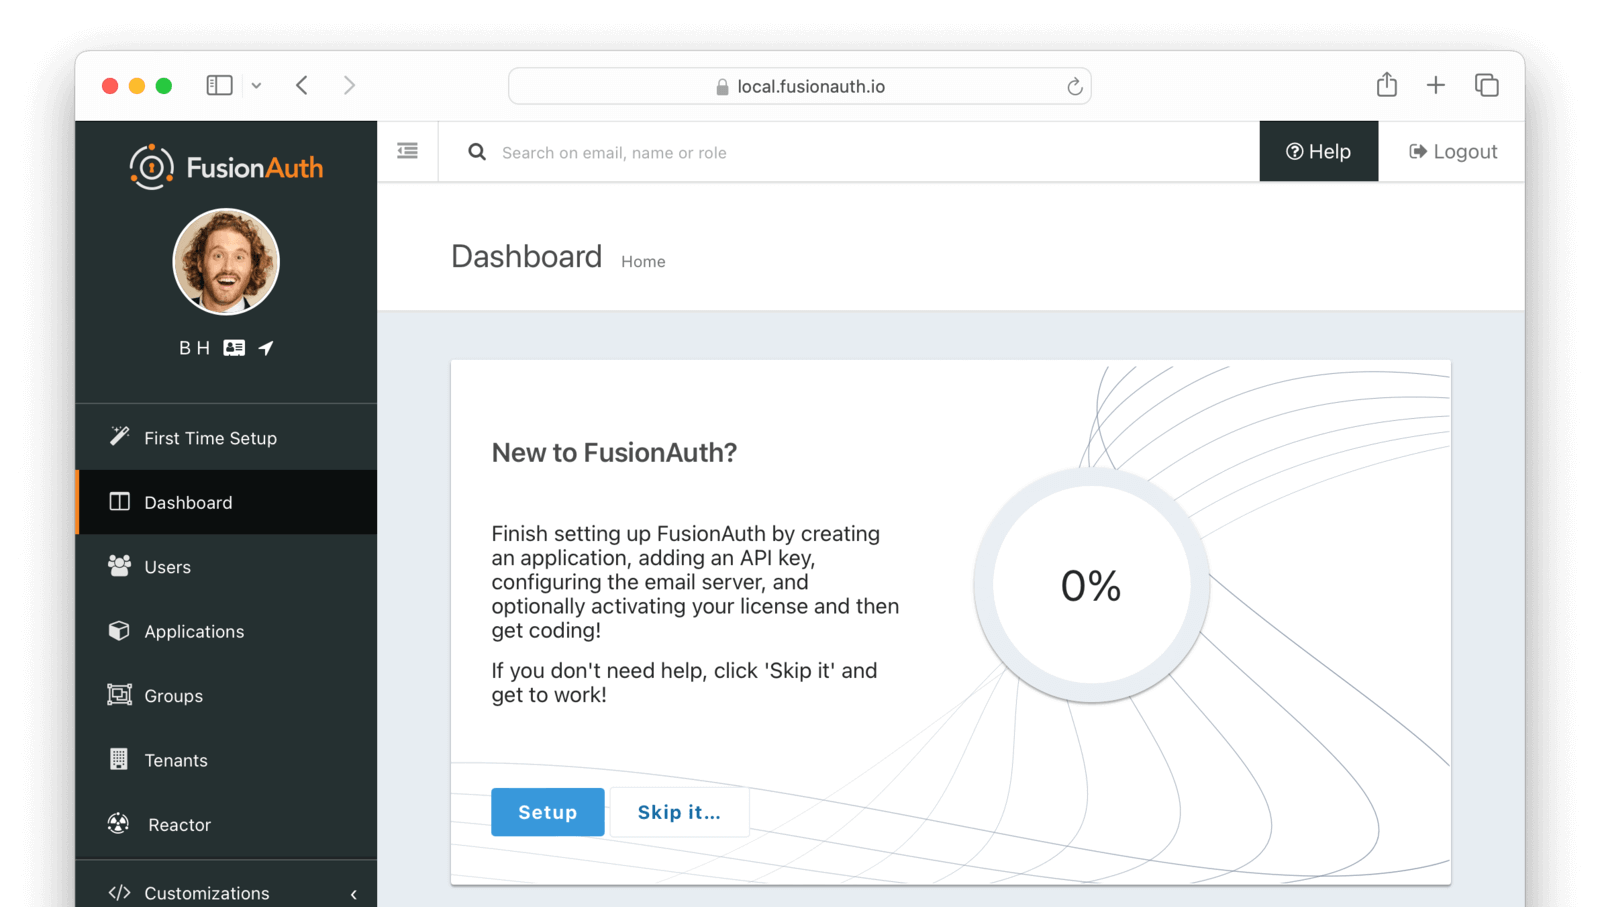The image size is (1600, 907).
Task: Open a new tab with the plus icon
Action: tap(1436, 86)
